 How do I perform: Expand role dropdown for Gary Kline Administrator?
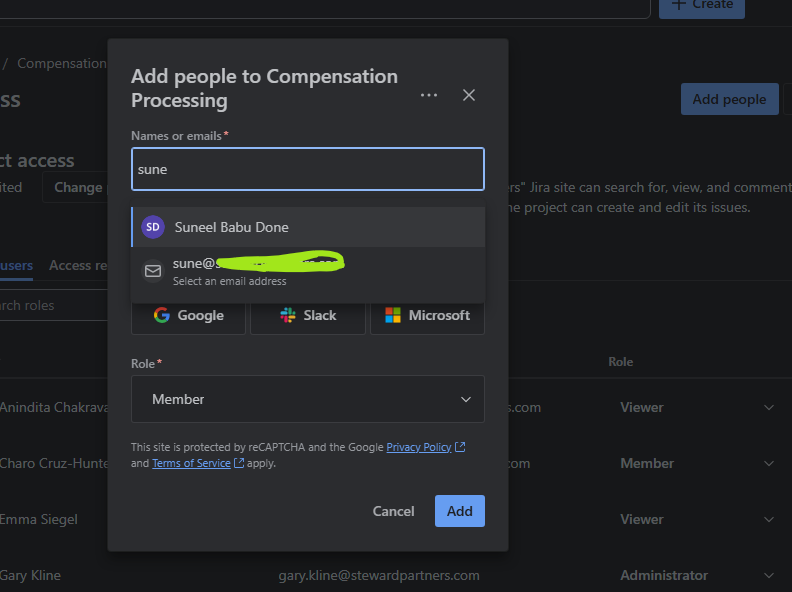click(x=769, y=575)
